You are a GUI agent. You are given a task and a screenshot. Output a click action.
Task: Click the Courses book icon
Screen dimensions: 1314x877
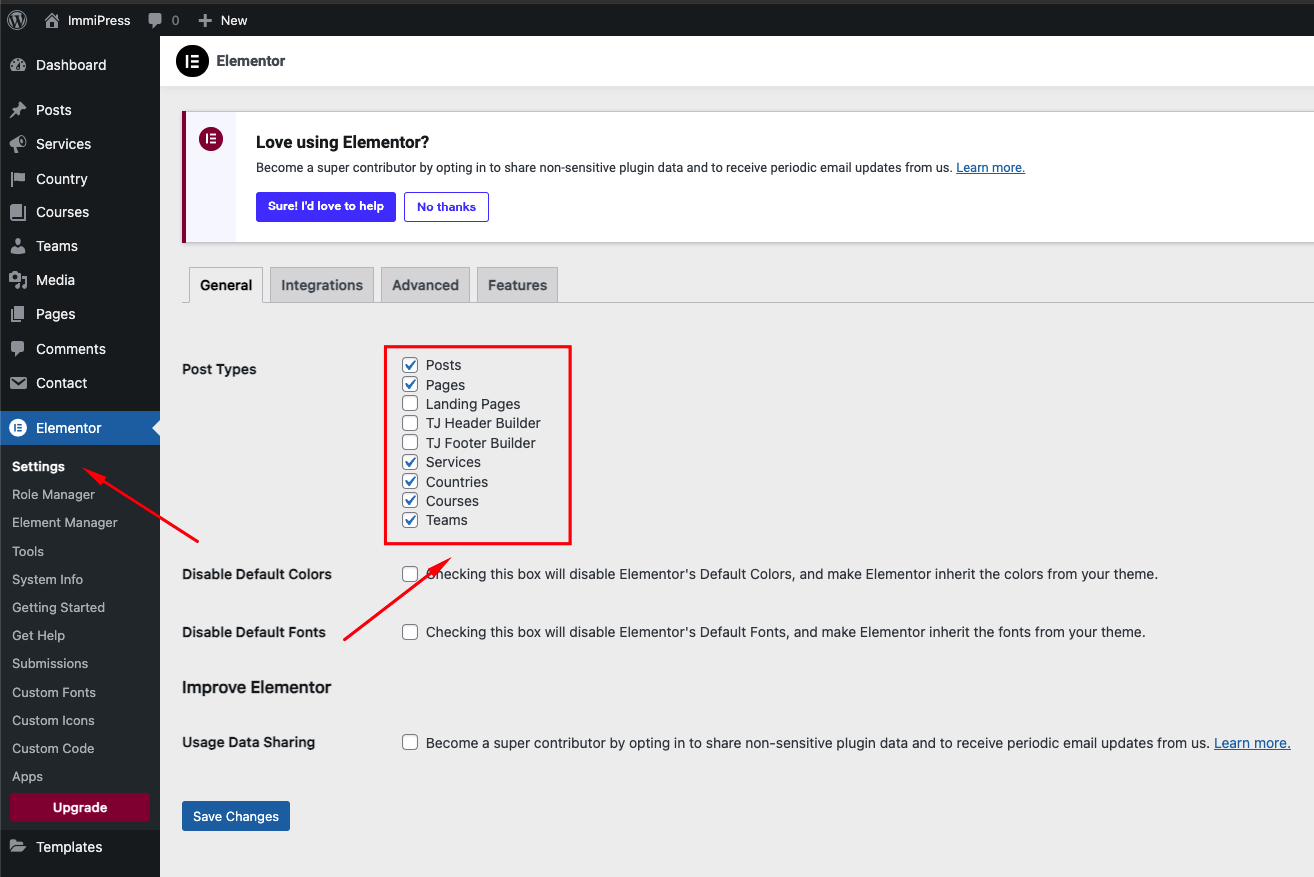point(18,212)
